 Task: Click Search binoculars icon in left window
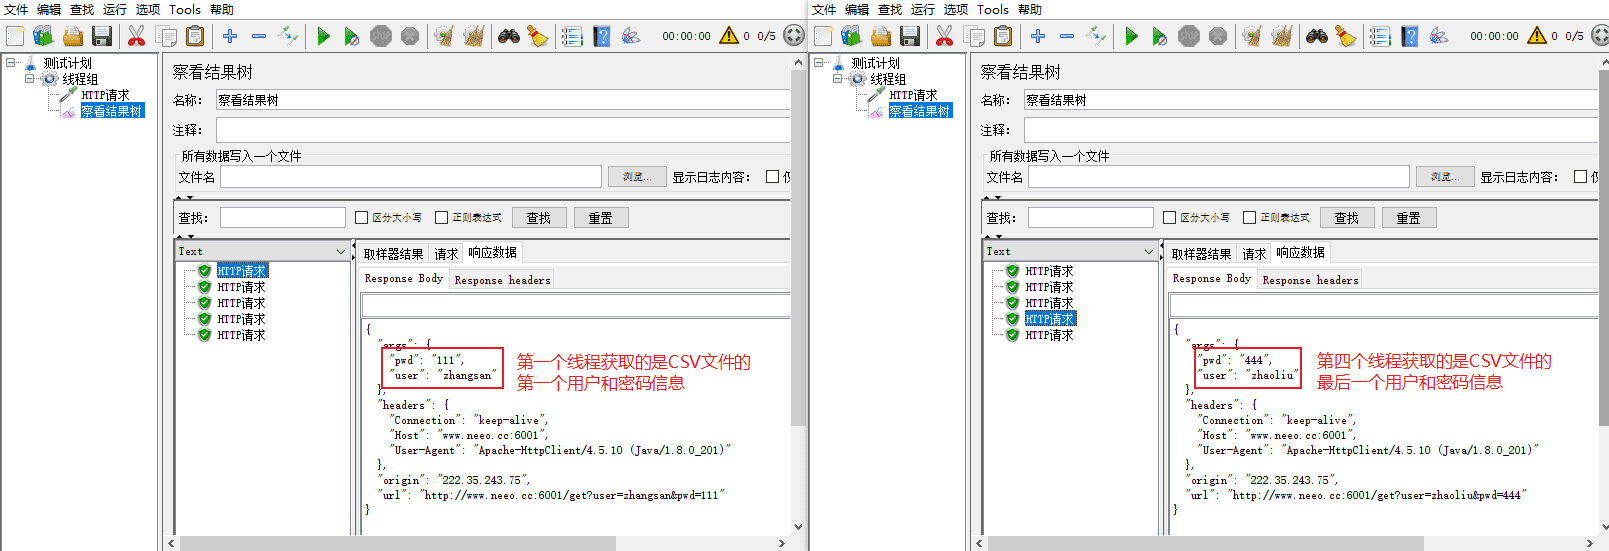pos(509,36)
